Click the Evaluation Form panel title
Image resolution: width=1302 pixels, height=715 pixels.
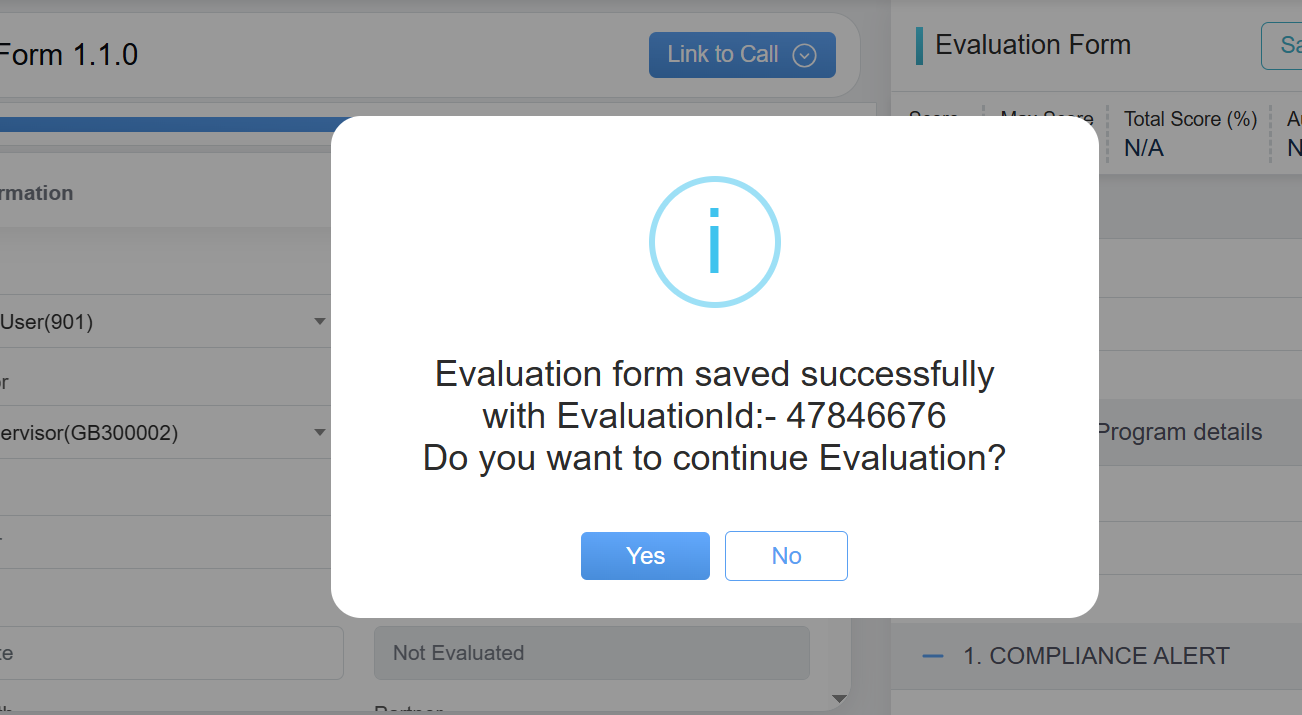pyautogui.click(x=1033, y=45)
